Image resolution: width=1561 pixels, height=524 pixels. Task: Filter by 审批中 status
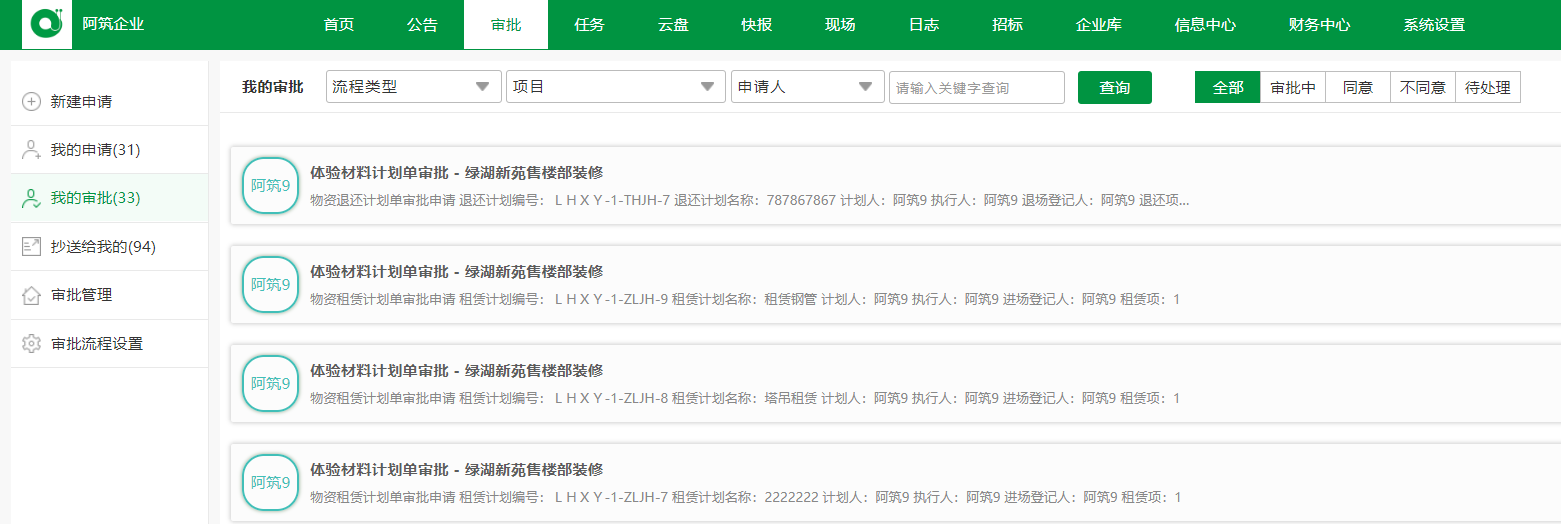coord(1293,87)
